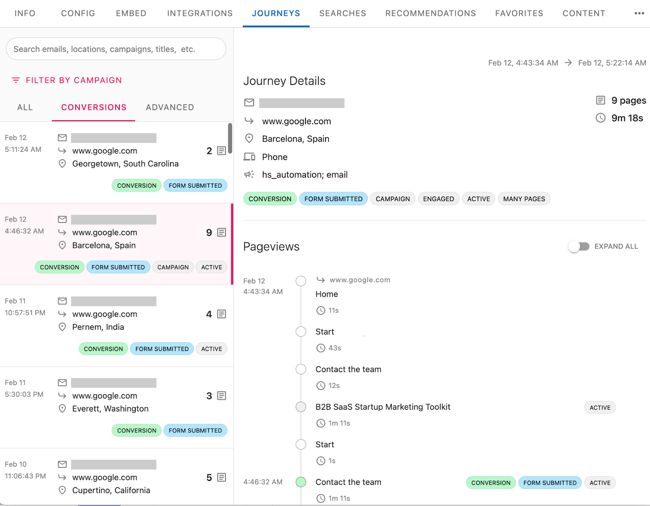Click the location pin icon on Everett row
This screenshot has width=650, height=506.
pos(62,409)
